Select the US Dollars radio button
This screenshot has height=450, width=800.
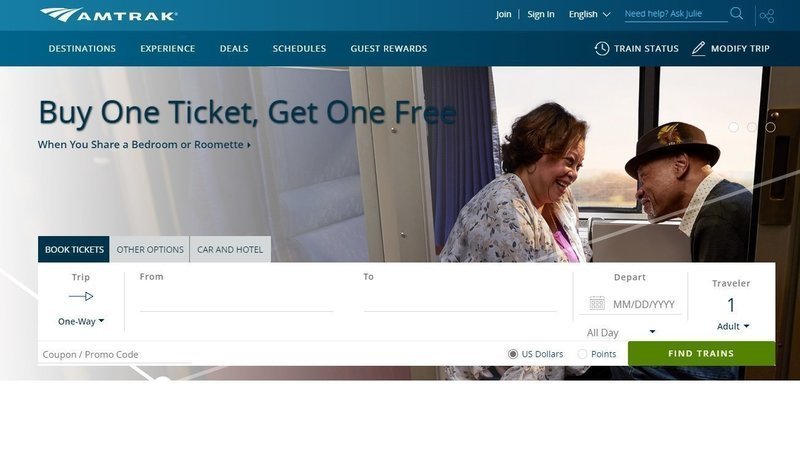[513, 354]
